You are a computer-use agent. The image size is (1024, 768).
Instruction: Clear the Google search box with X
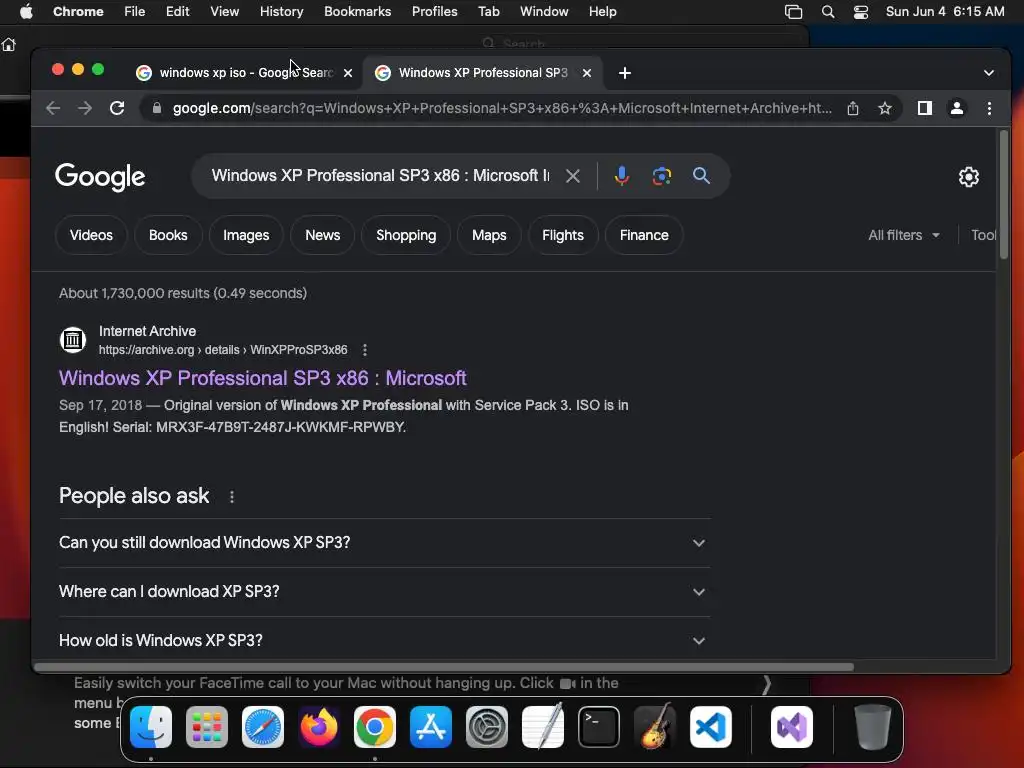coord(573,176)
